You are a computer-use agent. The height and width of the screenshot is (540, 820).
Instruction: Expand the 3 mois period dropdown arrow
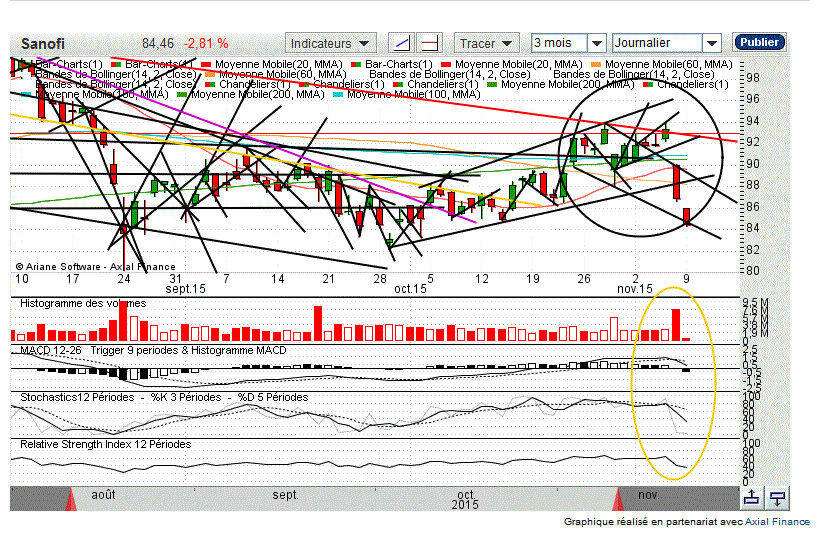coord(596,43)
